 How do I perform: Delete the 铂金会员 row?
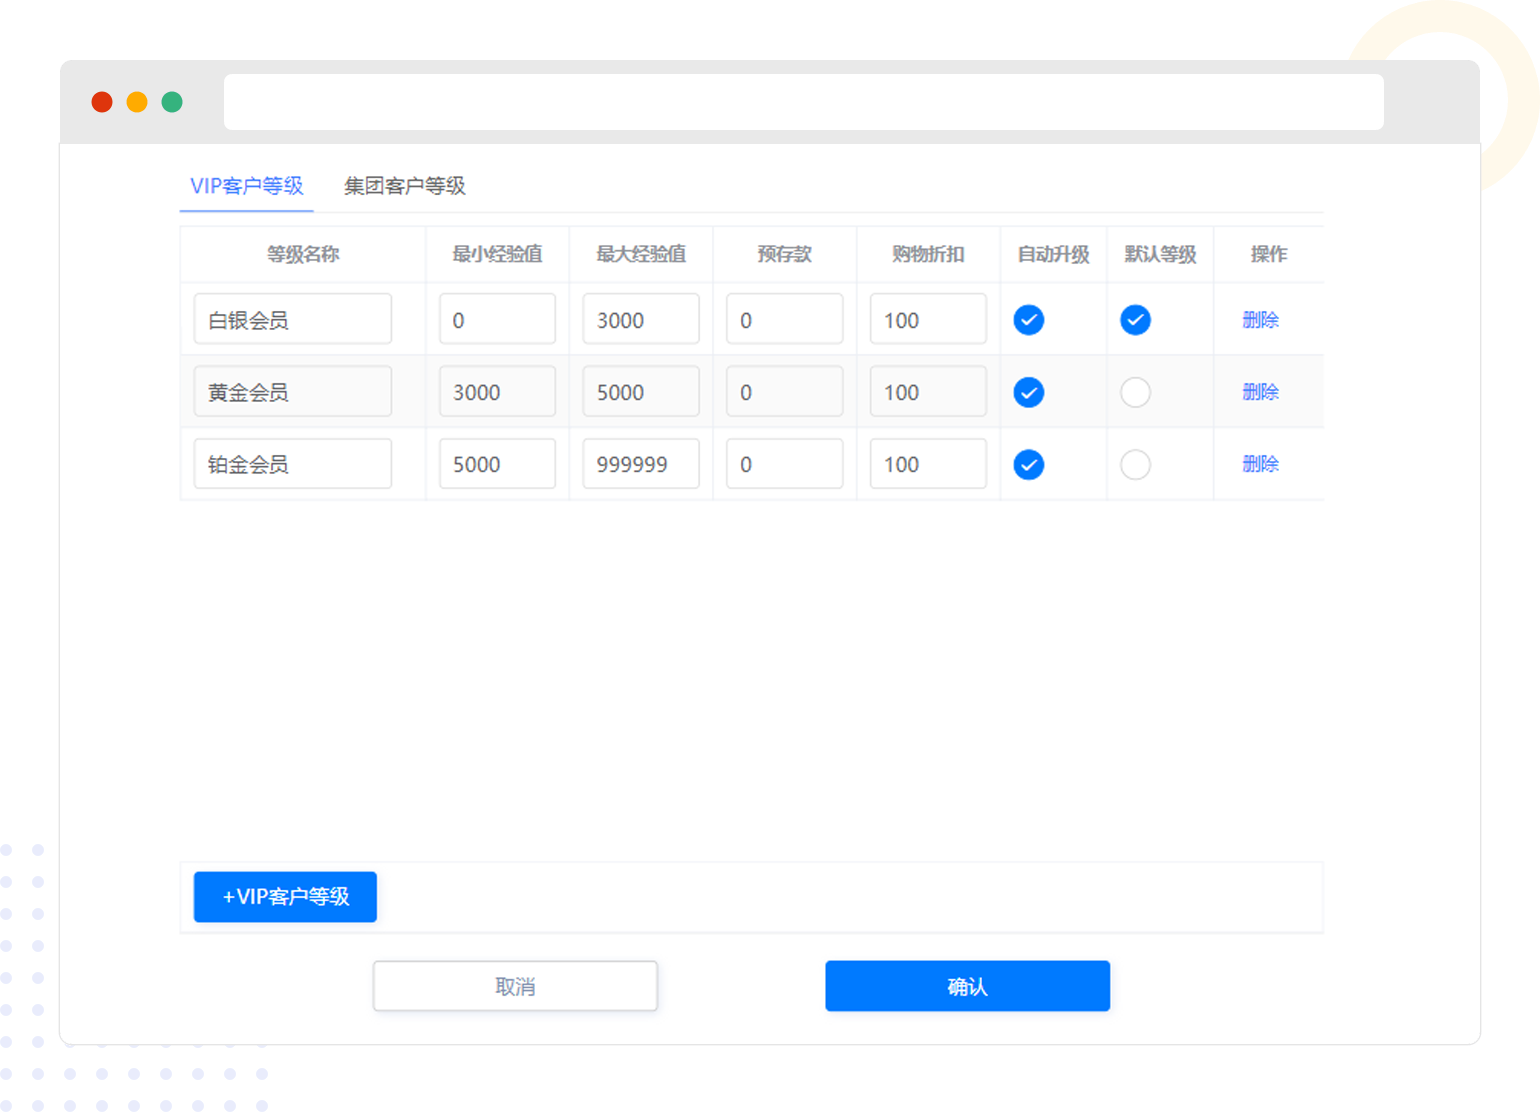pos(1260,464)
